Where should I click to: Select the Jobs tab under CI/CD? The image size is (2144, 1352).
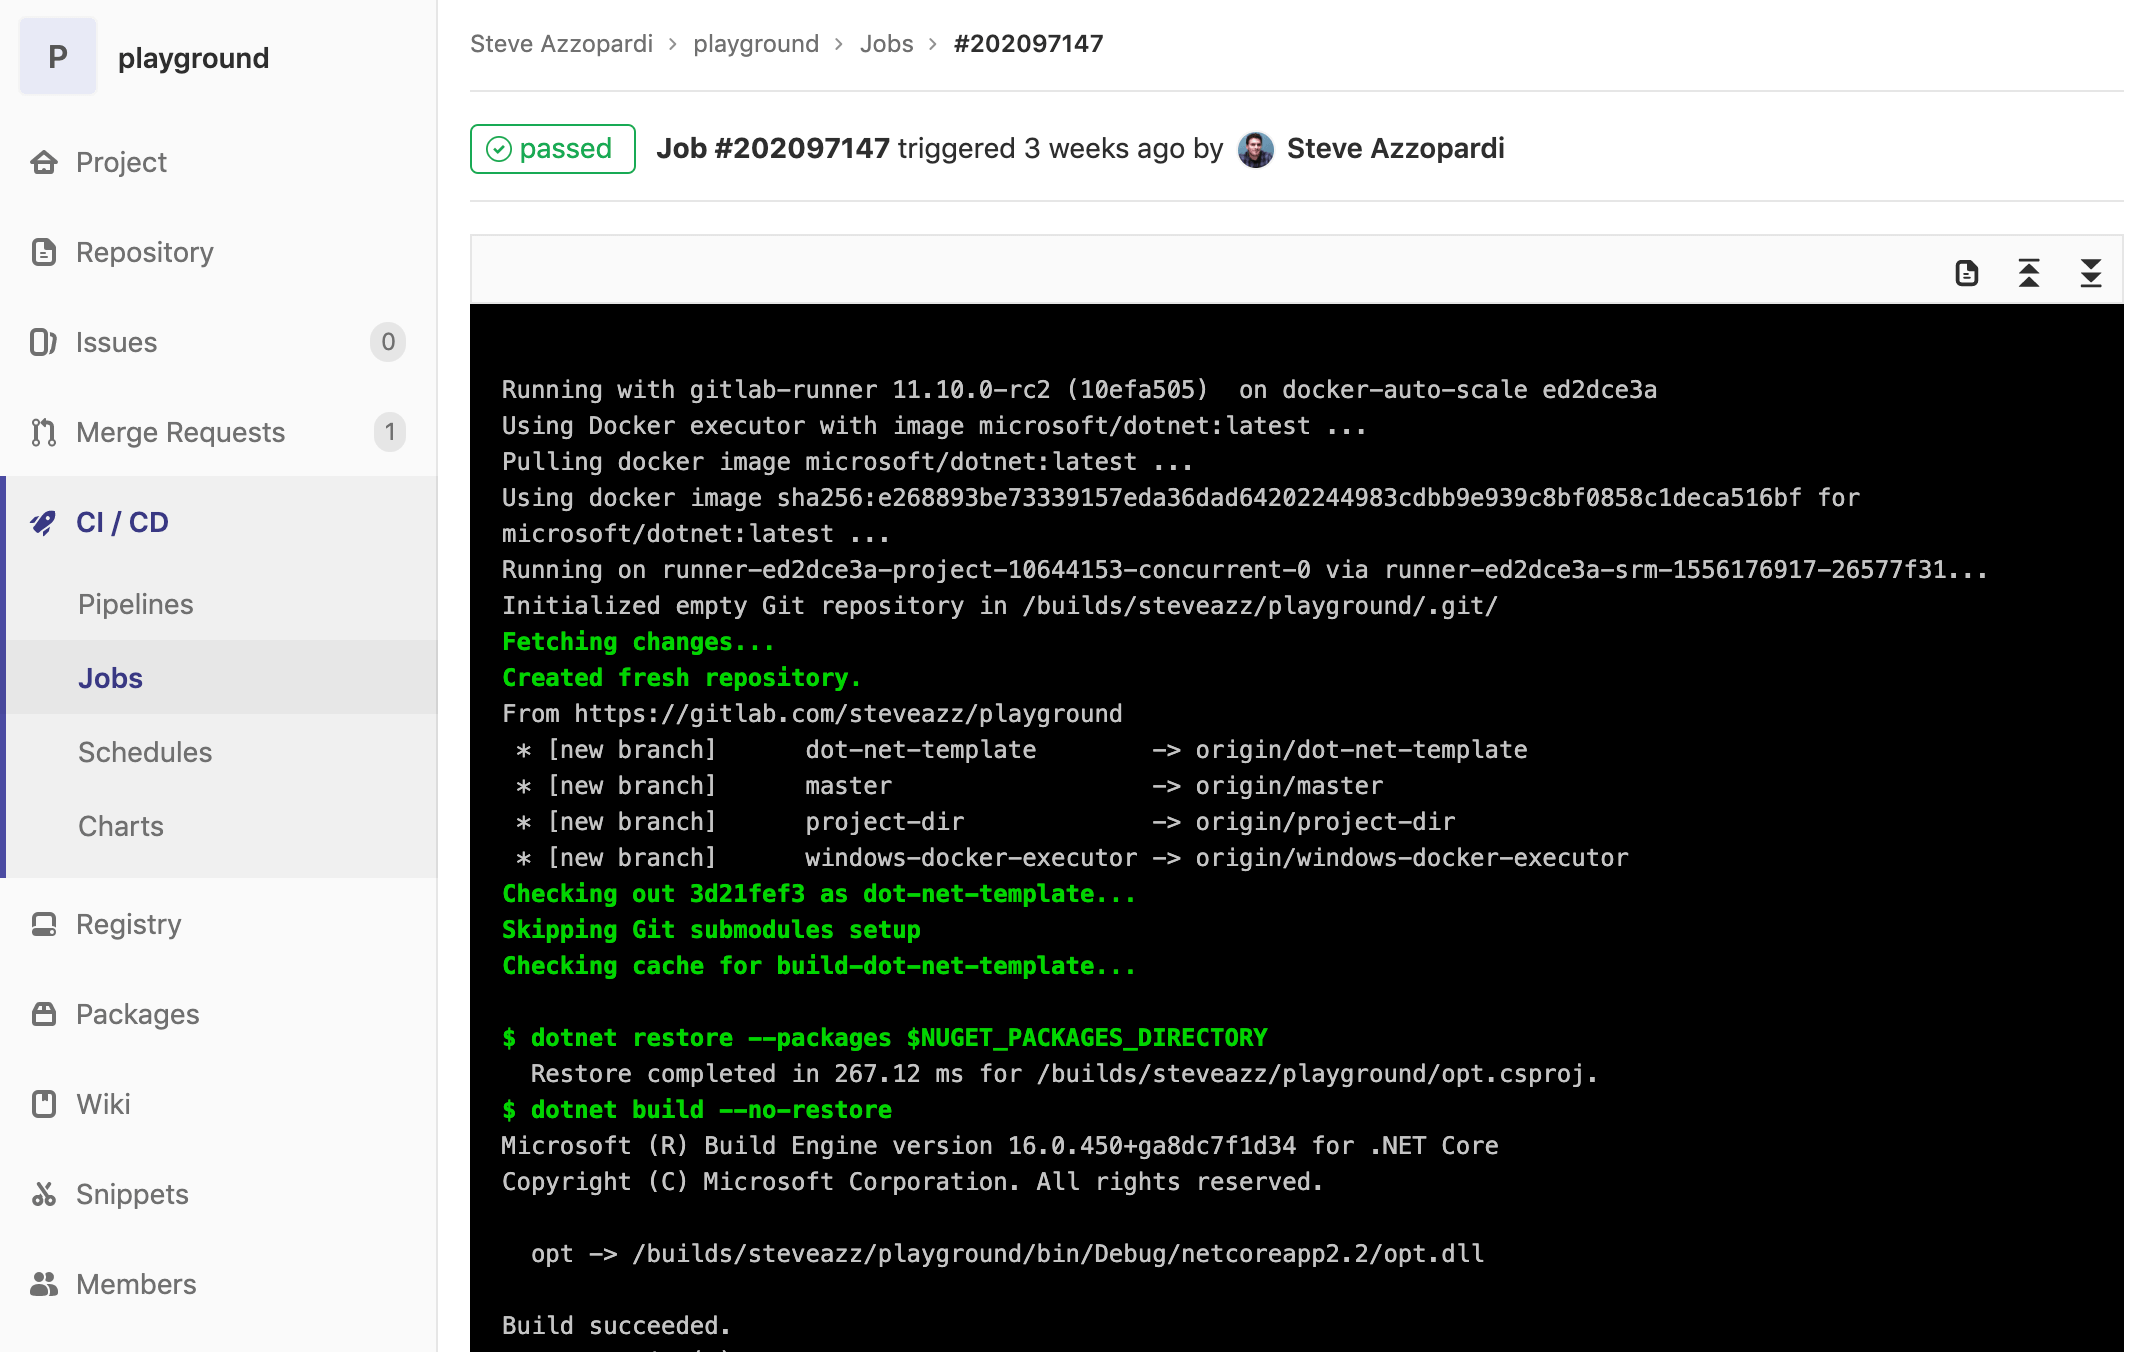click(109, 678)
